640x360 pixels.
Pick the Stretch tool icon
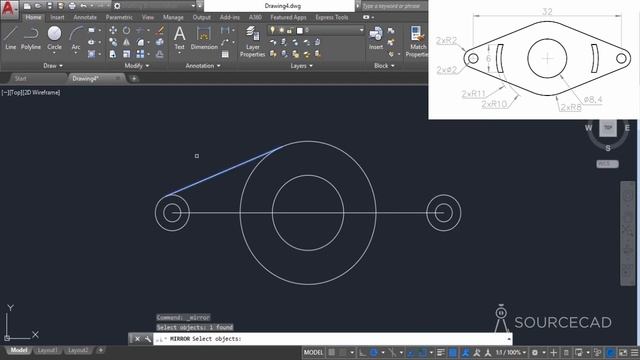[x=113, y=54]
